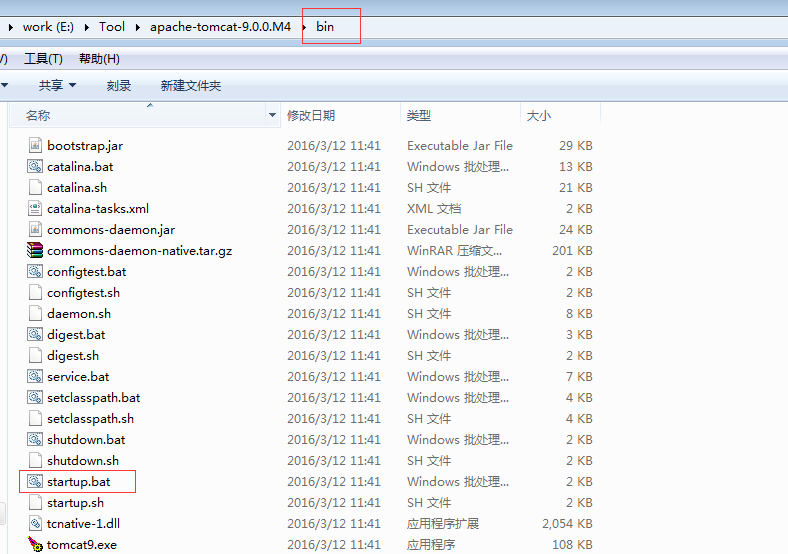Select the file named tomcat9.exe

coord(81,544)
